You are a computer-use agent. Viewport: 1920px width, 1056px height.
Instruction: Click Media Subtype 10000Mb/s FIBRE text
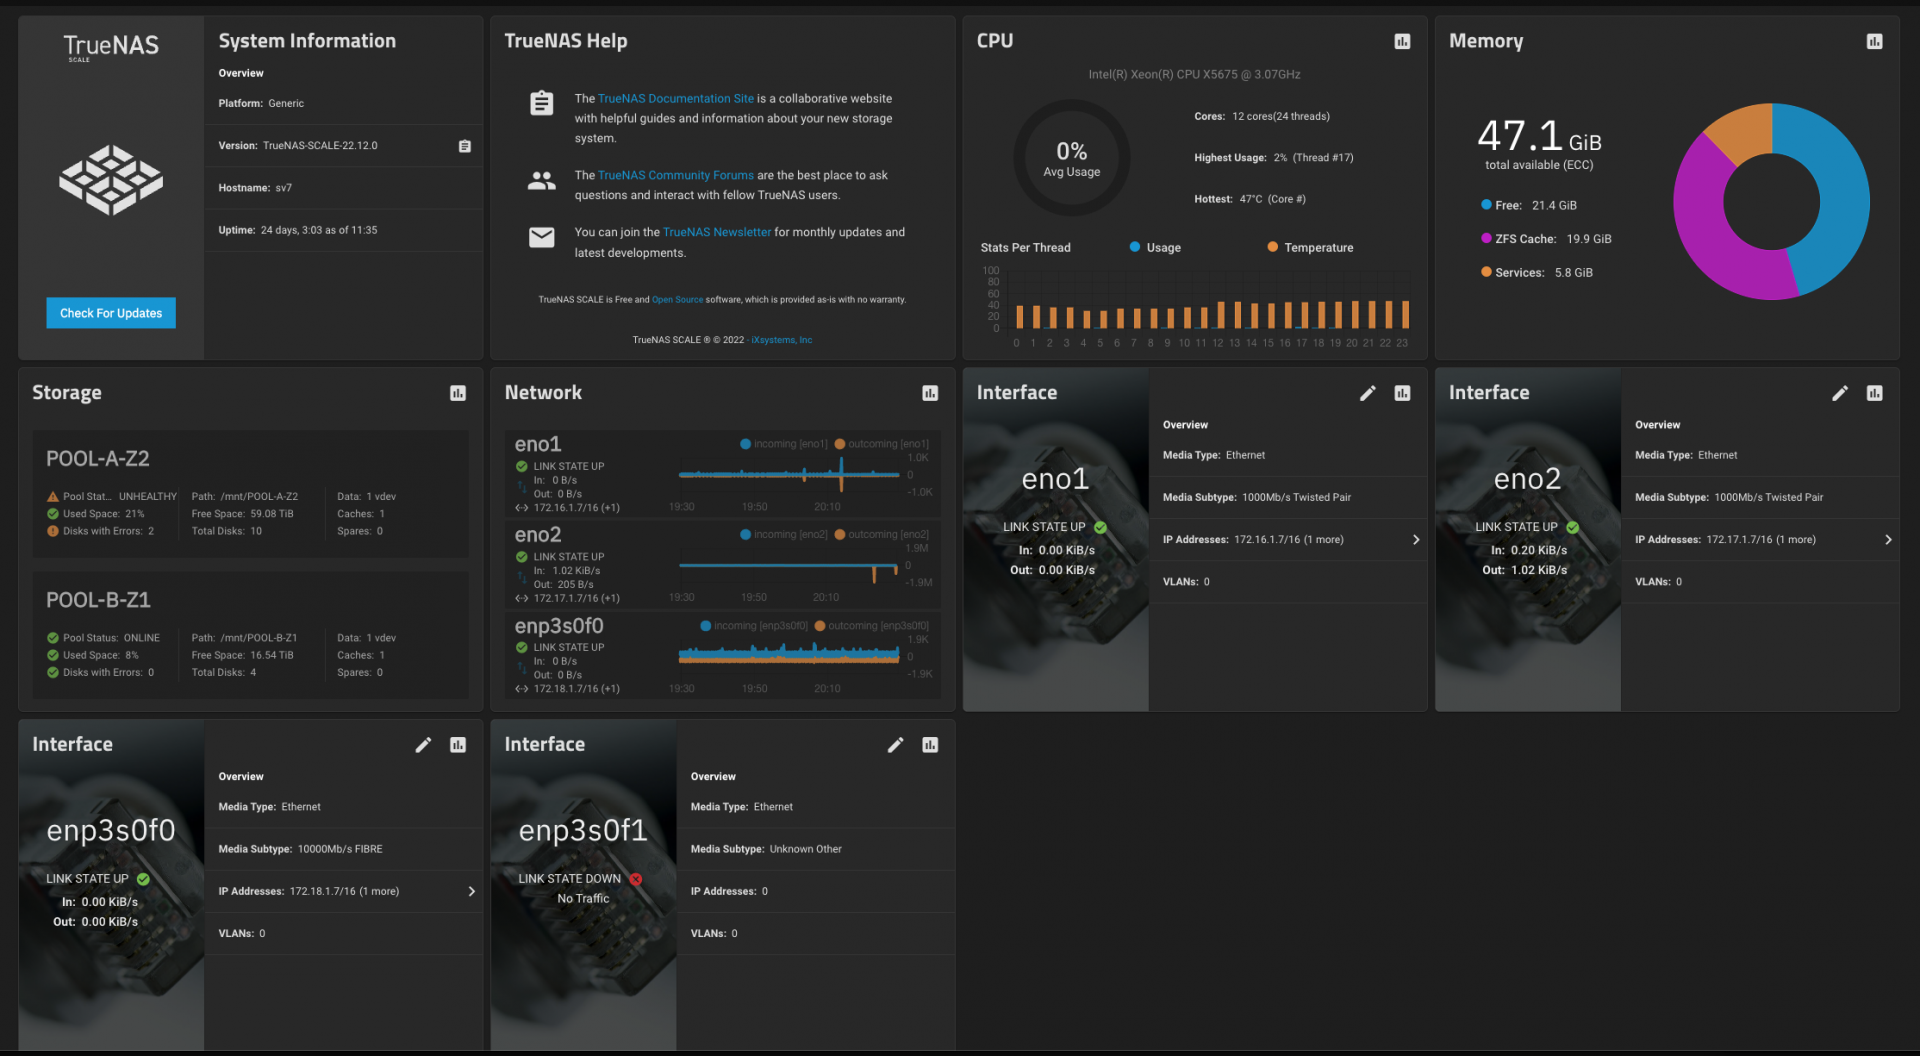pos(300,849)
